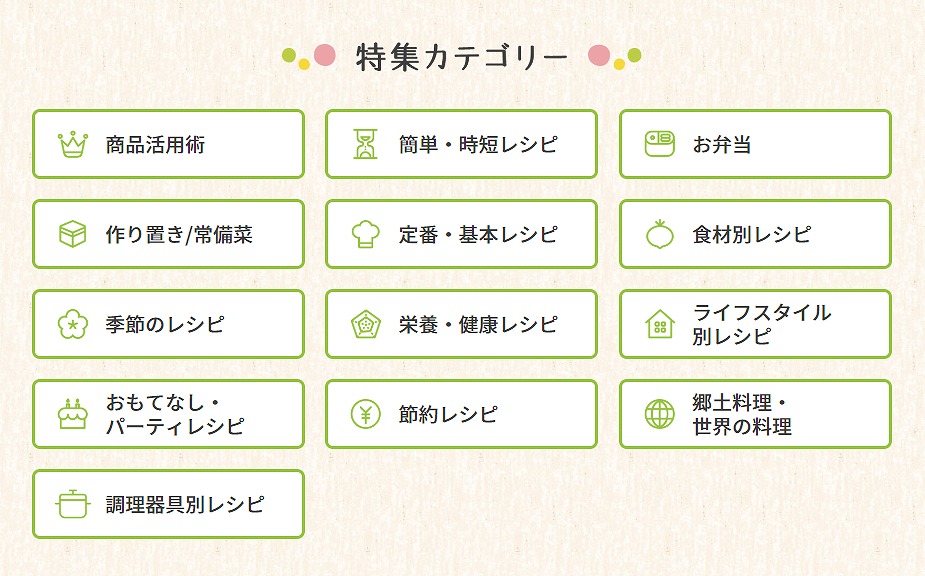Open 調理器具別レシピ category
This screenshot has height=576, width=925.
tap(186, 504)
